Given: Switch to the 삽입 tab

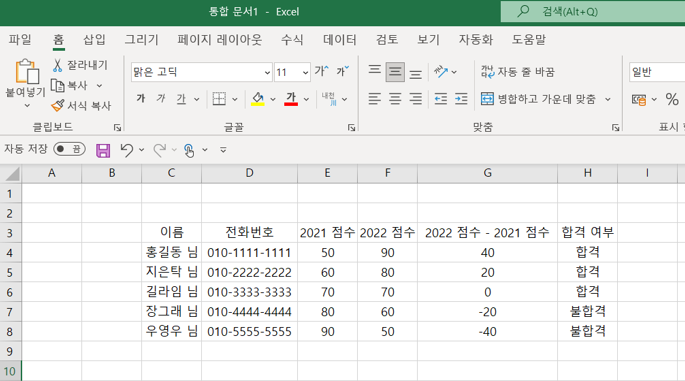Looking at the screenshot, I should 94,40.
